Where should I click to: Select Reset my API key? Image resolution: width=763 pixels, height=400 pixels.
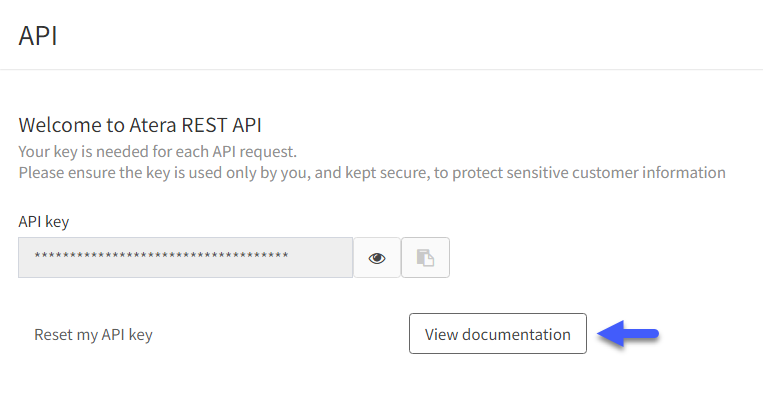pos(93,335)
